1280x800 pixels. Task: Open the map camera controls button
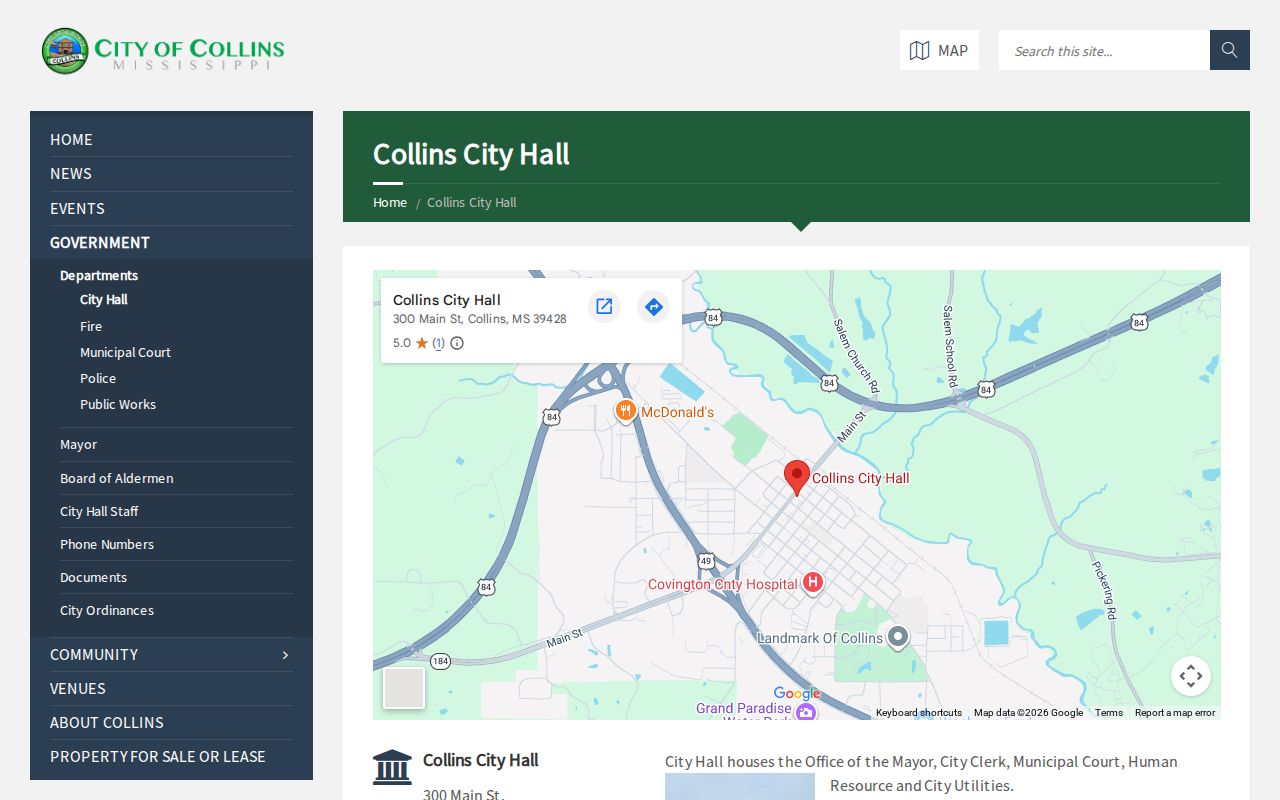[1190, 676]
